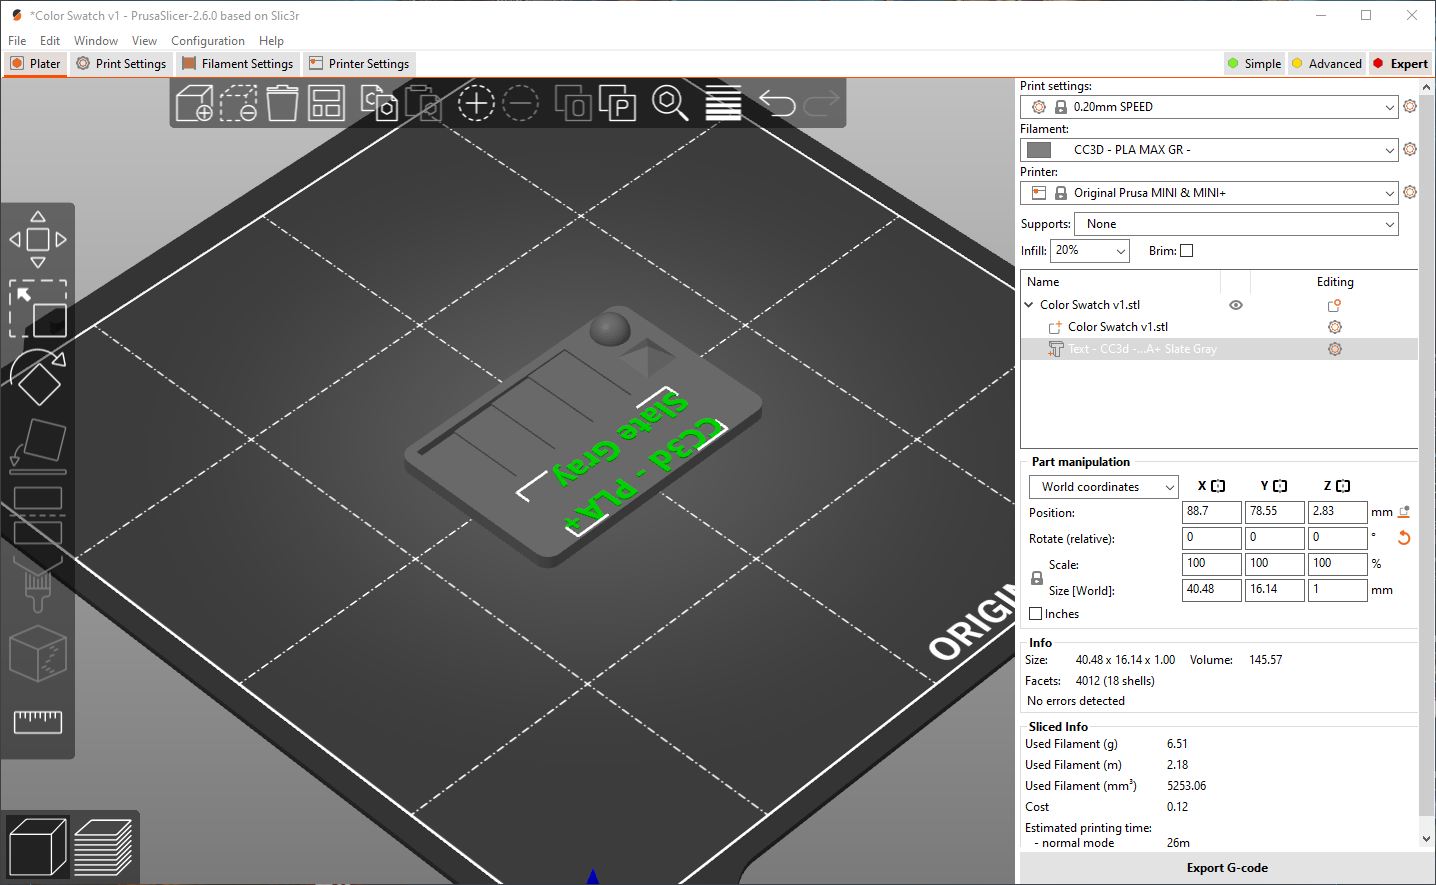The height and width of the screenshot is (885, 1436).
Task: Click the Undo arrow icon
Action: coord(777,103)
